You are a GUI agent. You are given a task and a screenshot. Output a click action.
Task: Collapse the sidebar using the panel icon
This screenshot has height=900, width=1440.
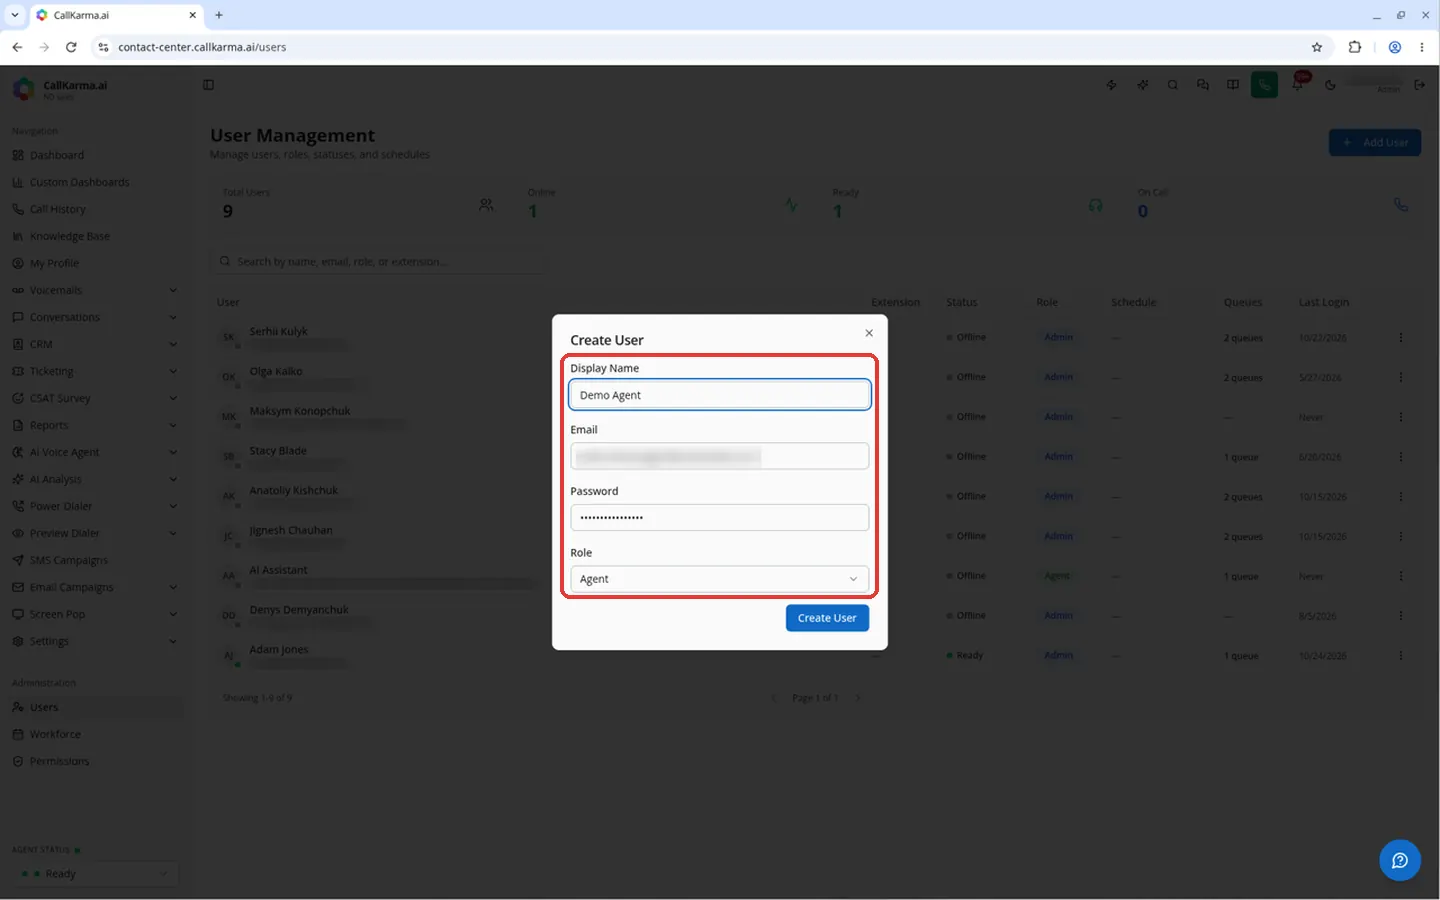pos(209,85)
